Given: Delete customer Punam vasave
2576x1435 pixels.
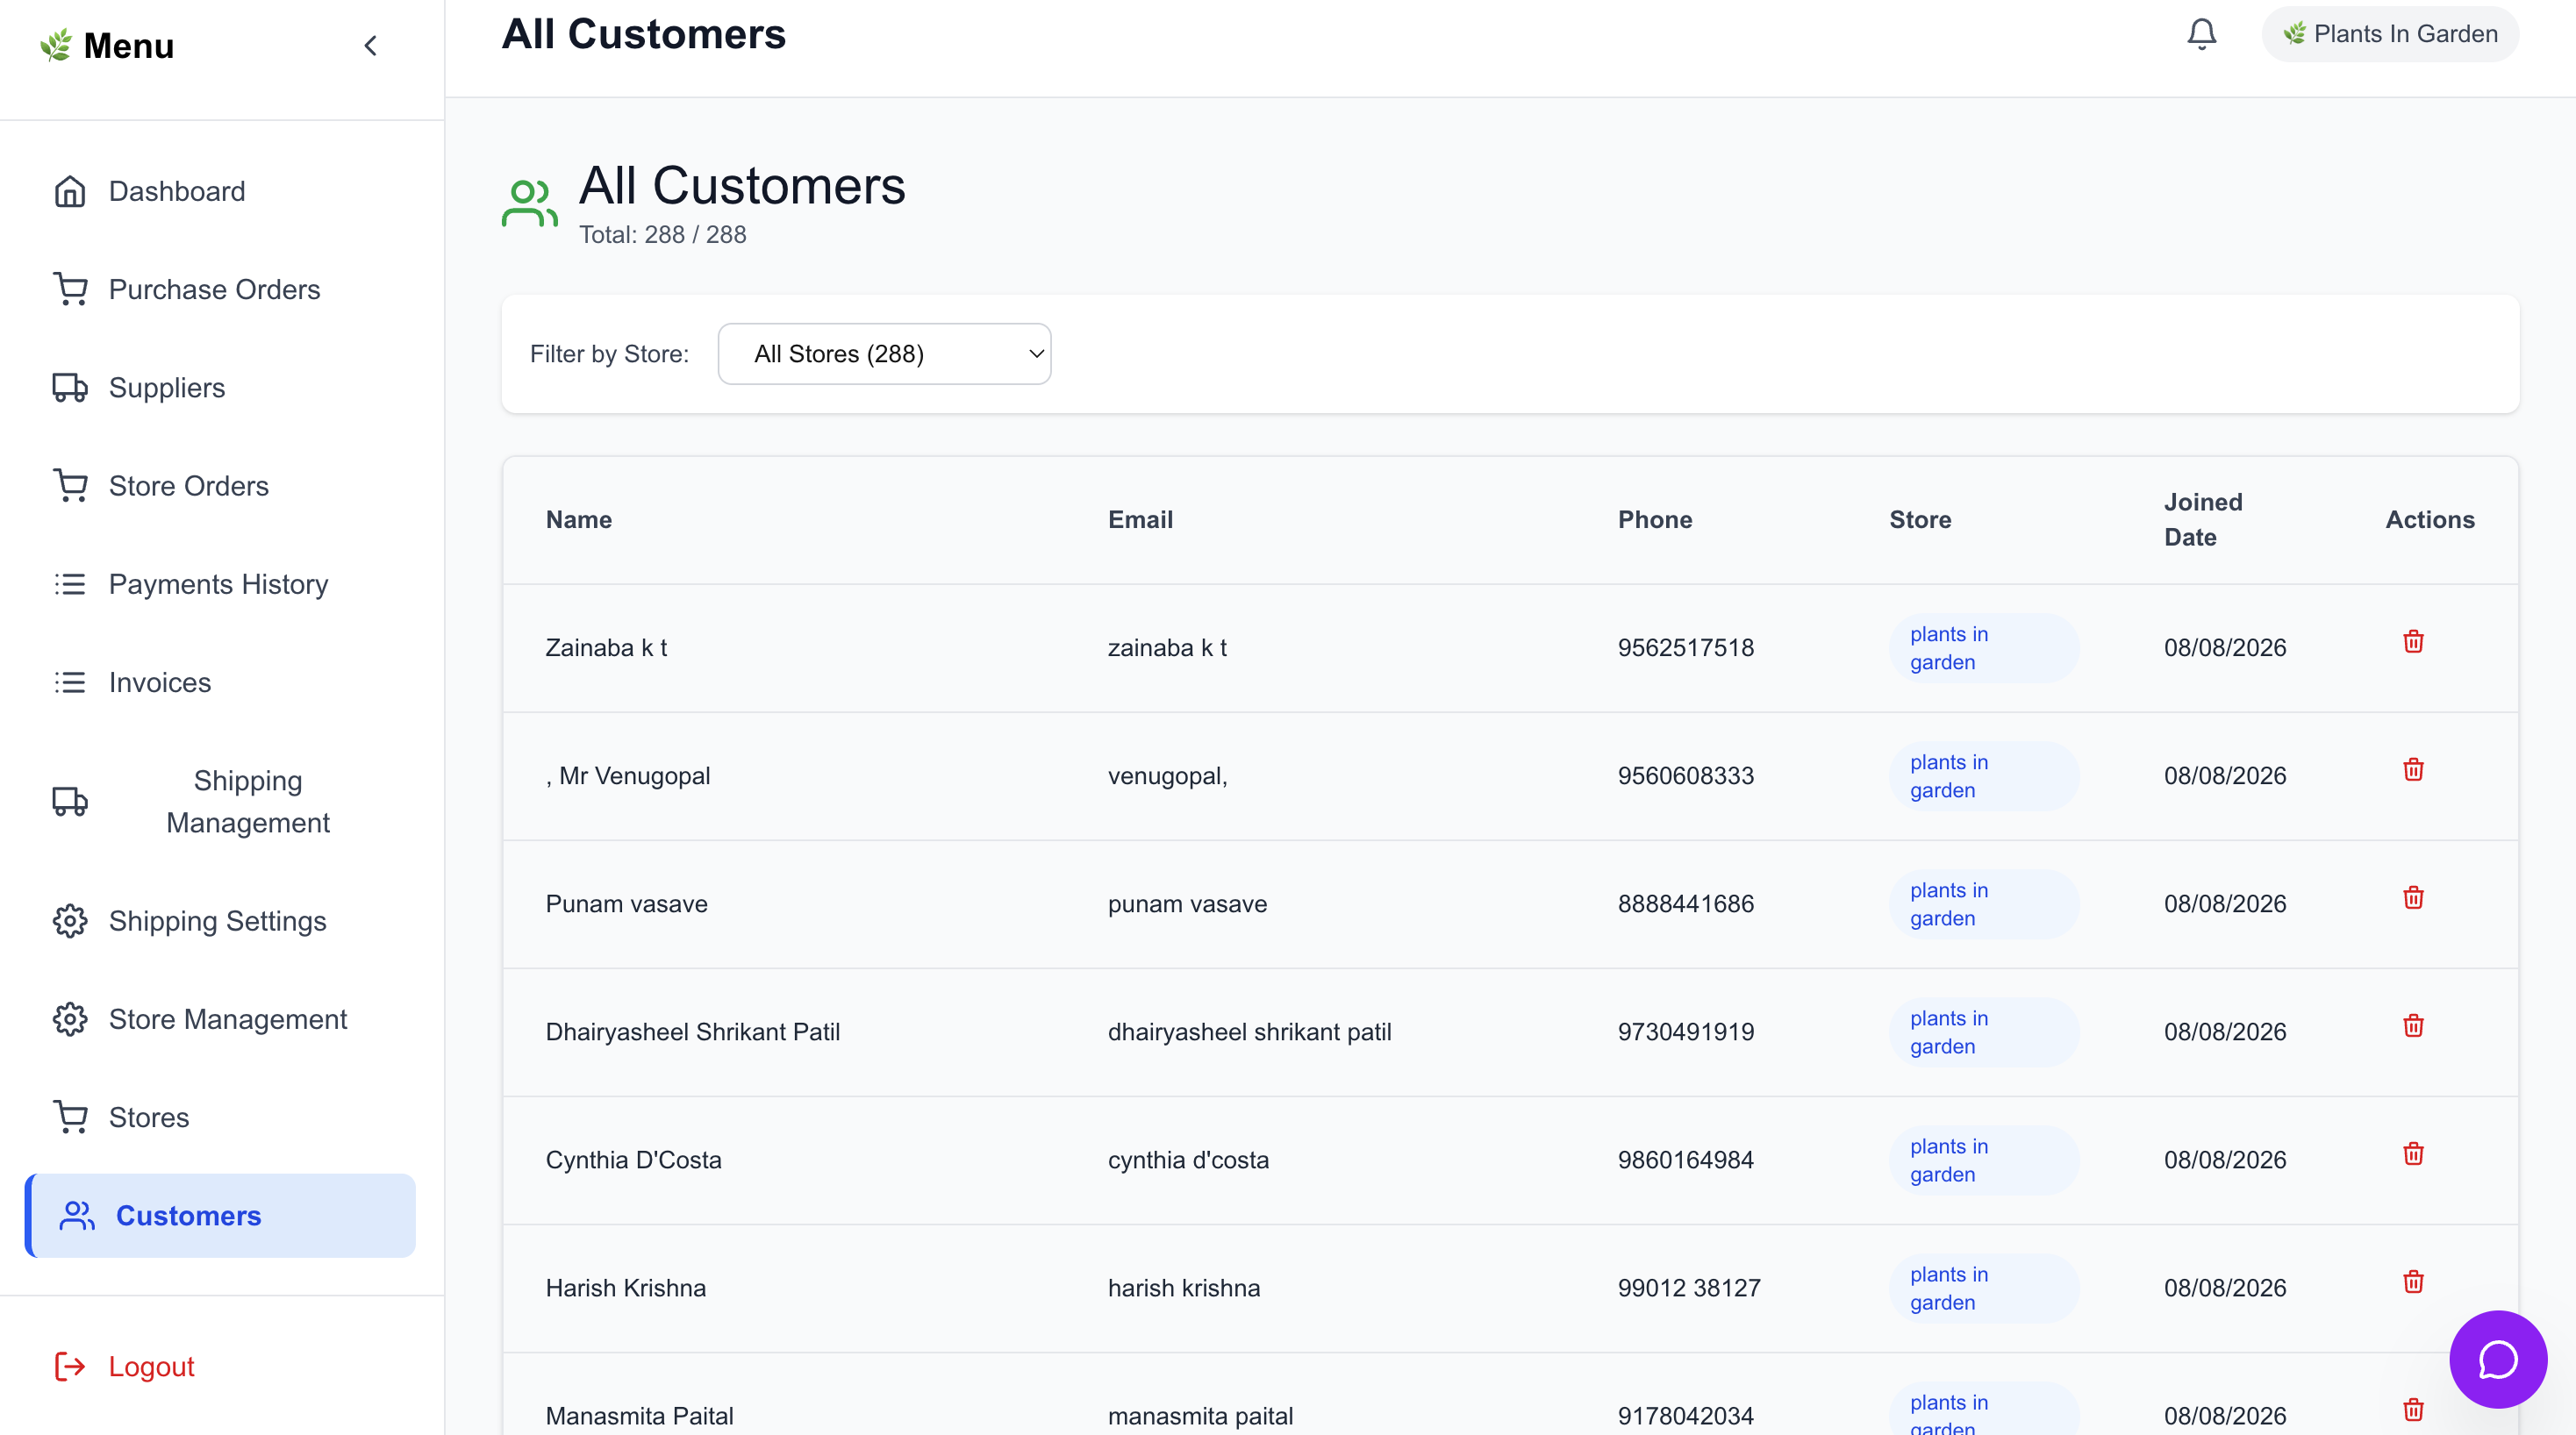Looking at the screenshot, I should 2413,897.
